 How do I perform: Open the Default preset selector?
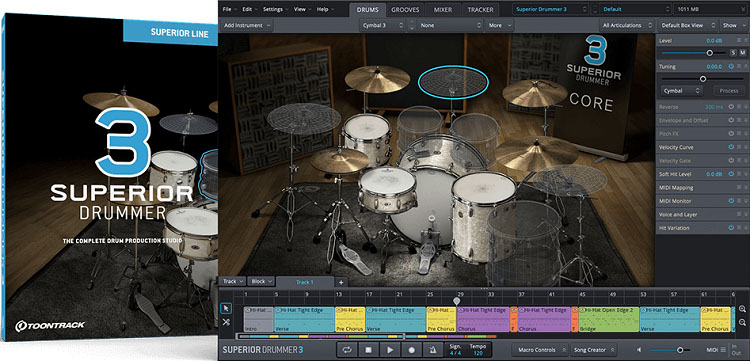635,9
